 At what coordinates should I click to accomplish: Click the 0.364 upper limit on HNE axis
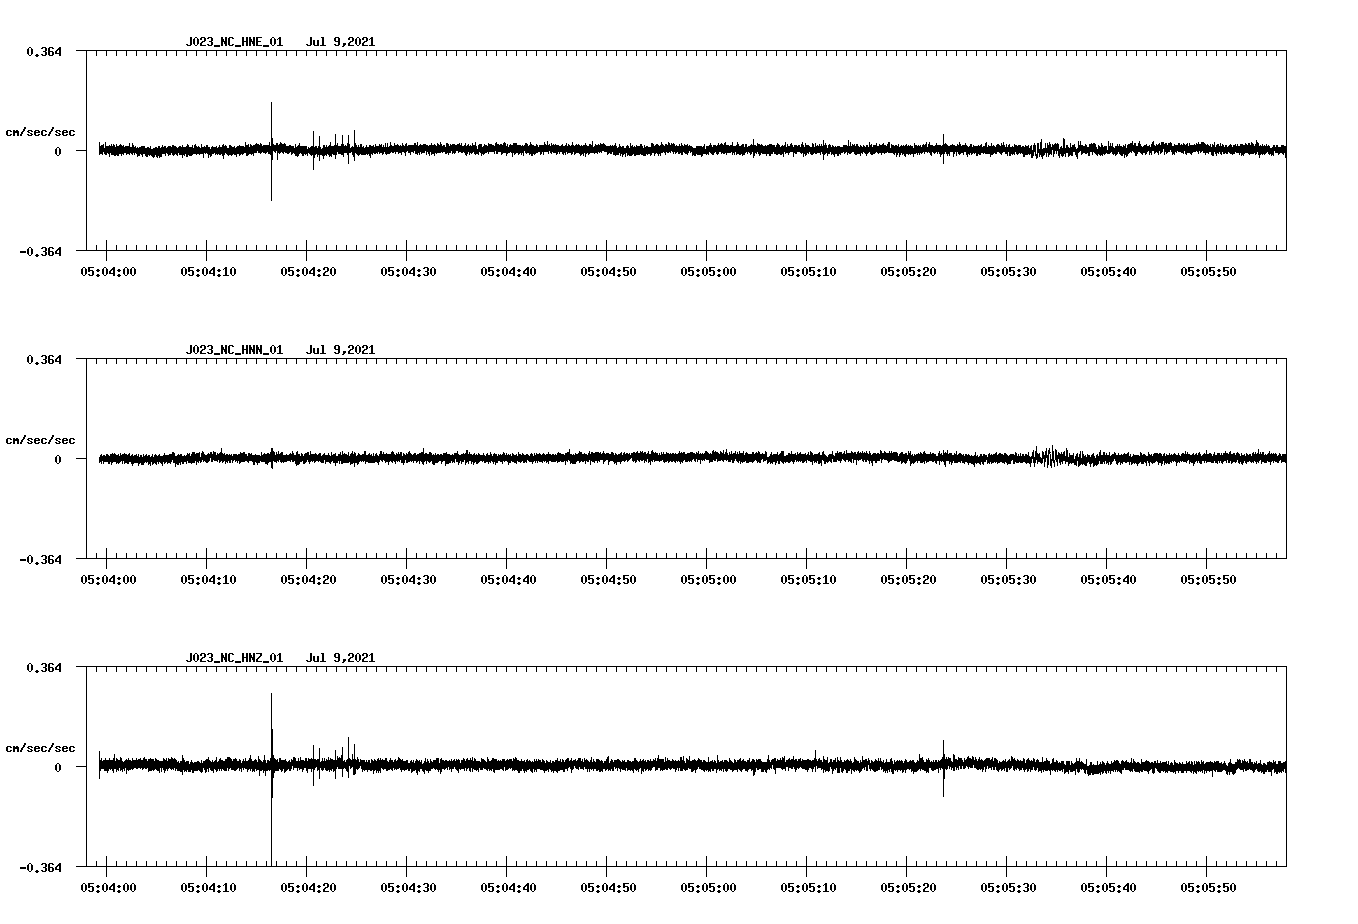(x=44, y=51)
